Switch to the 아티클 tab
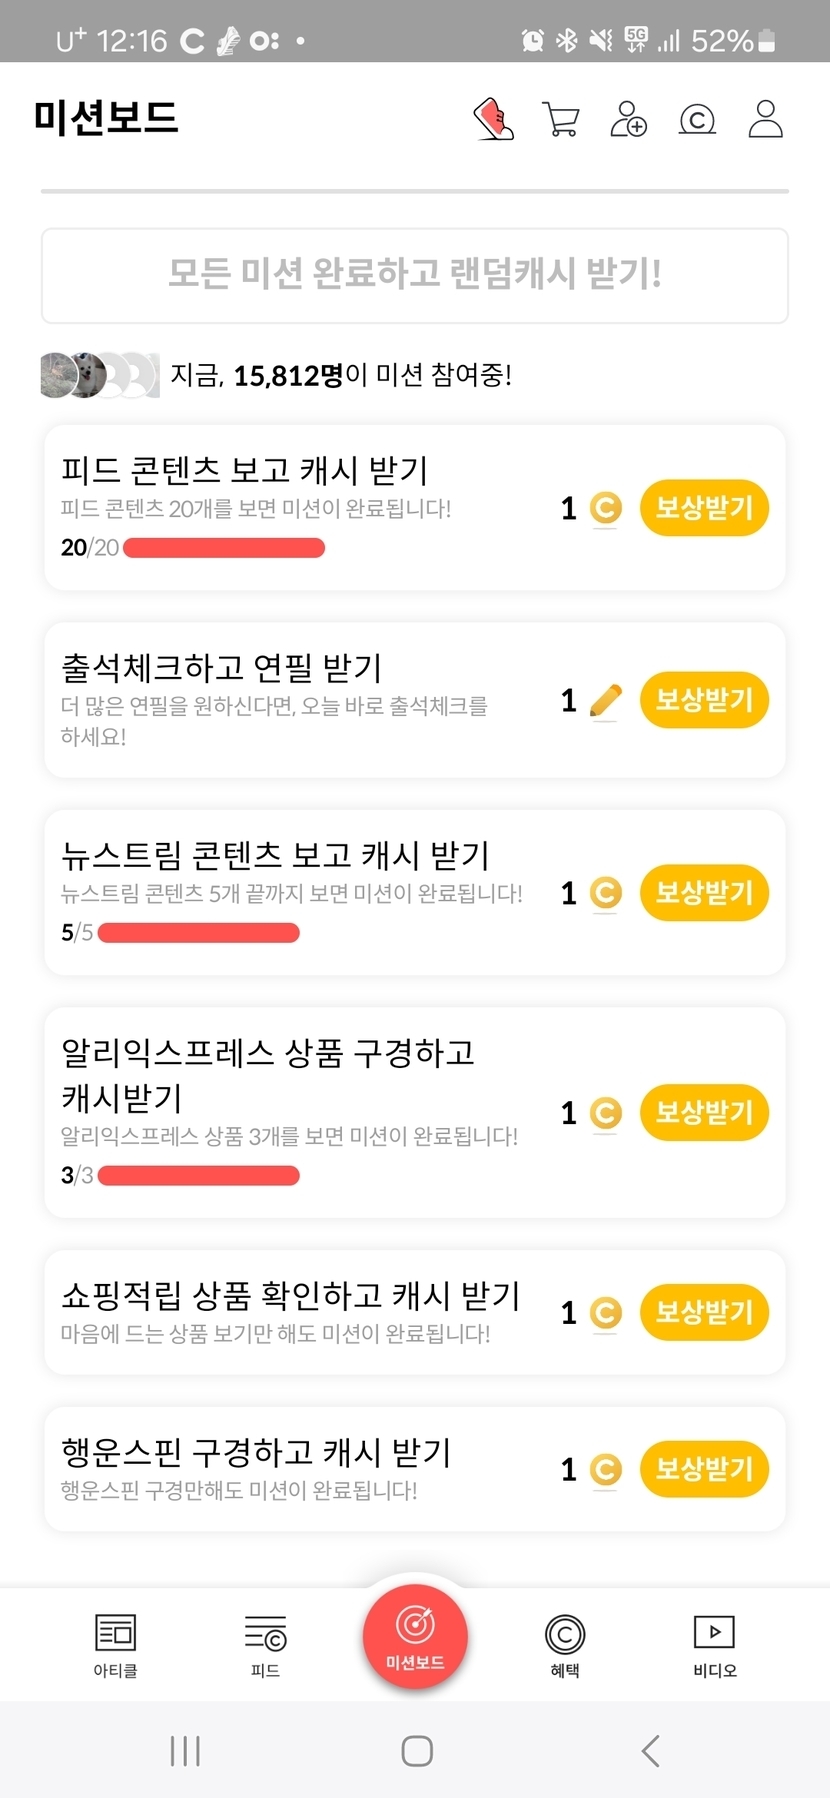 (x=115, y=1645)
